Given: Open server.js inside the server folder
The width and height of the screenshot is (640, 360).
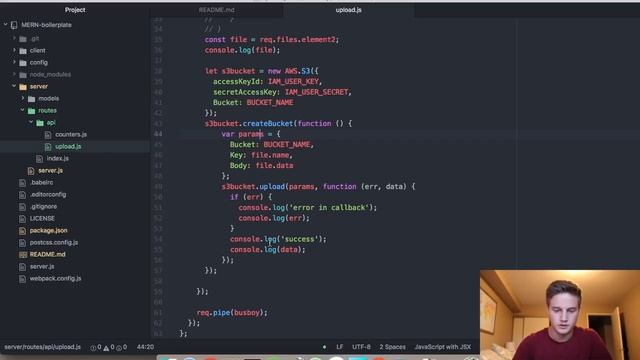Looking at the screenshot, I should click(50, 170).
